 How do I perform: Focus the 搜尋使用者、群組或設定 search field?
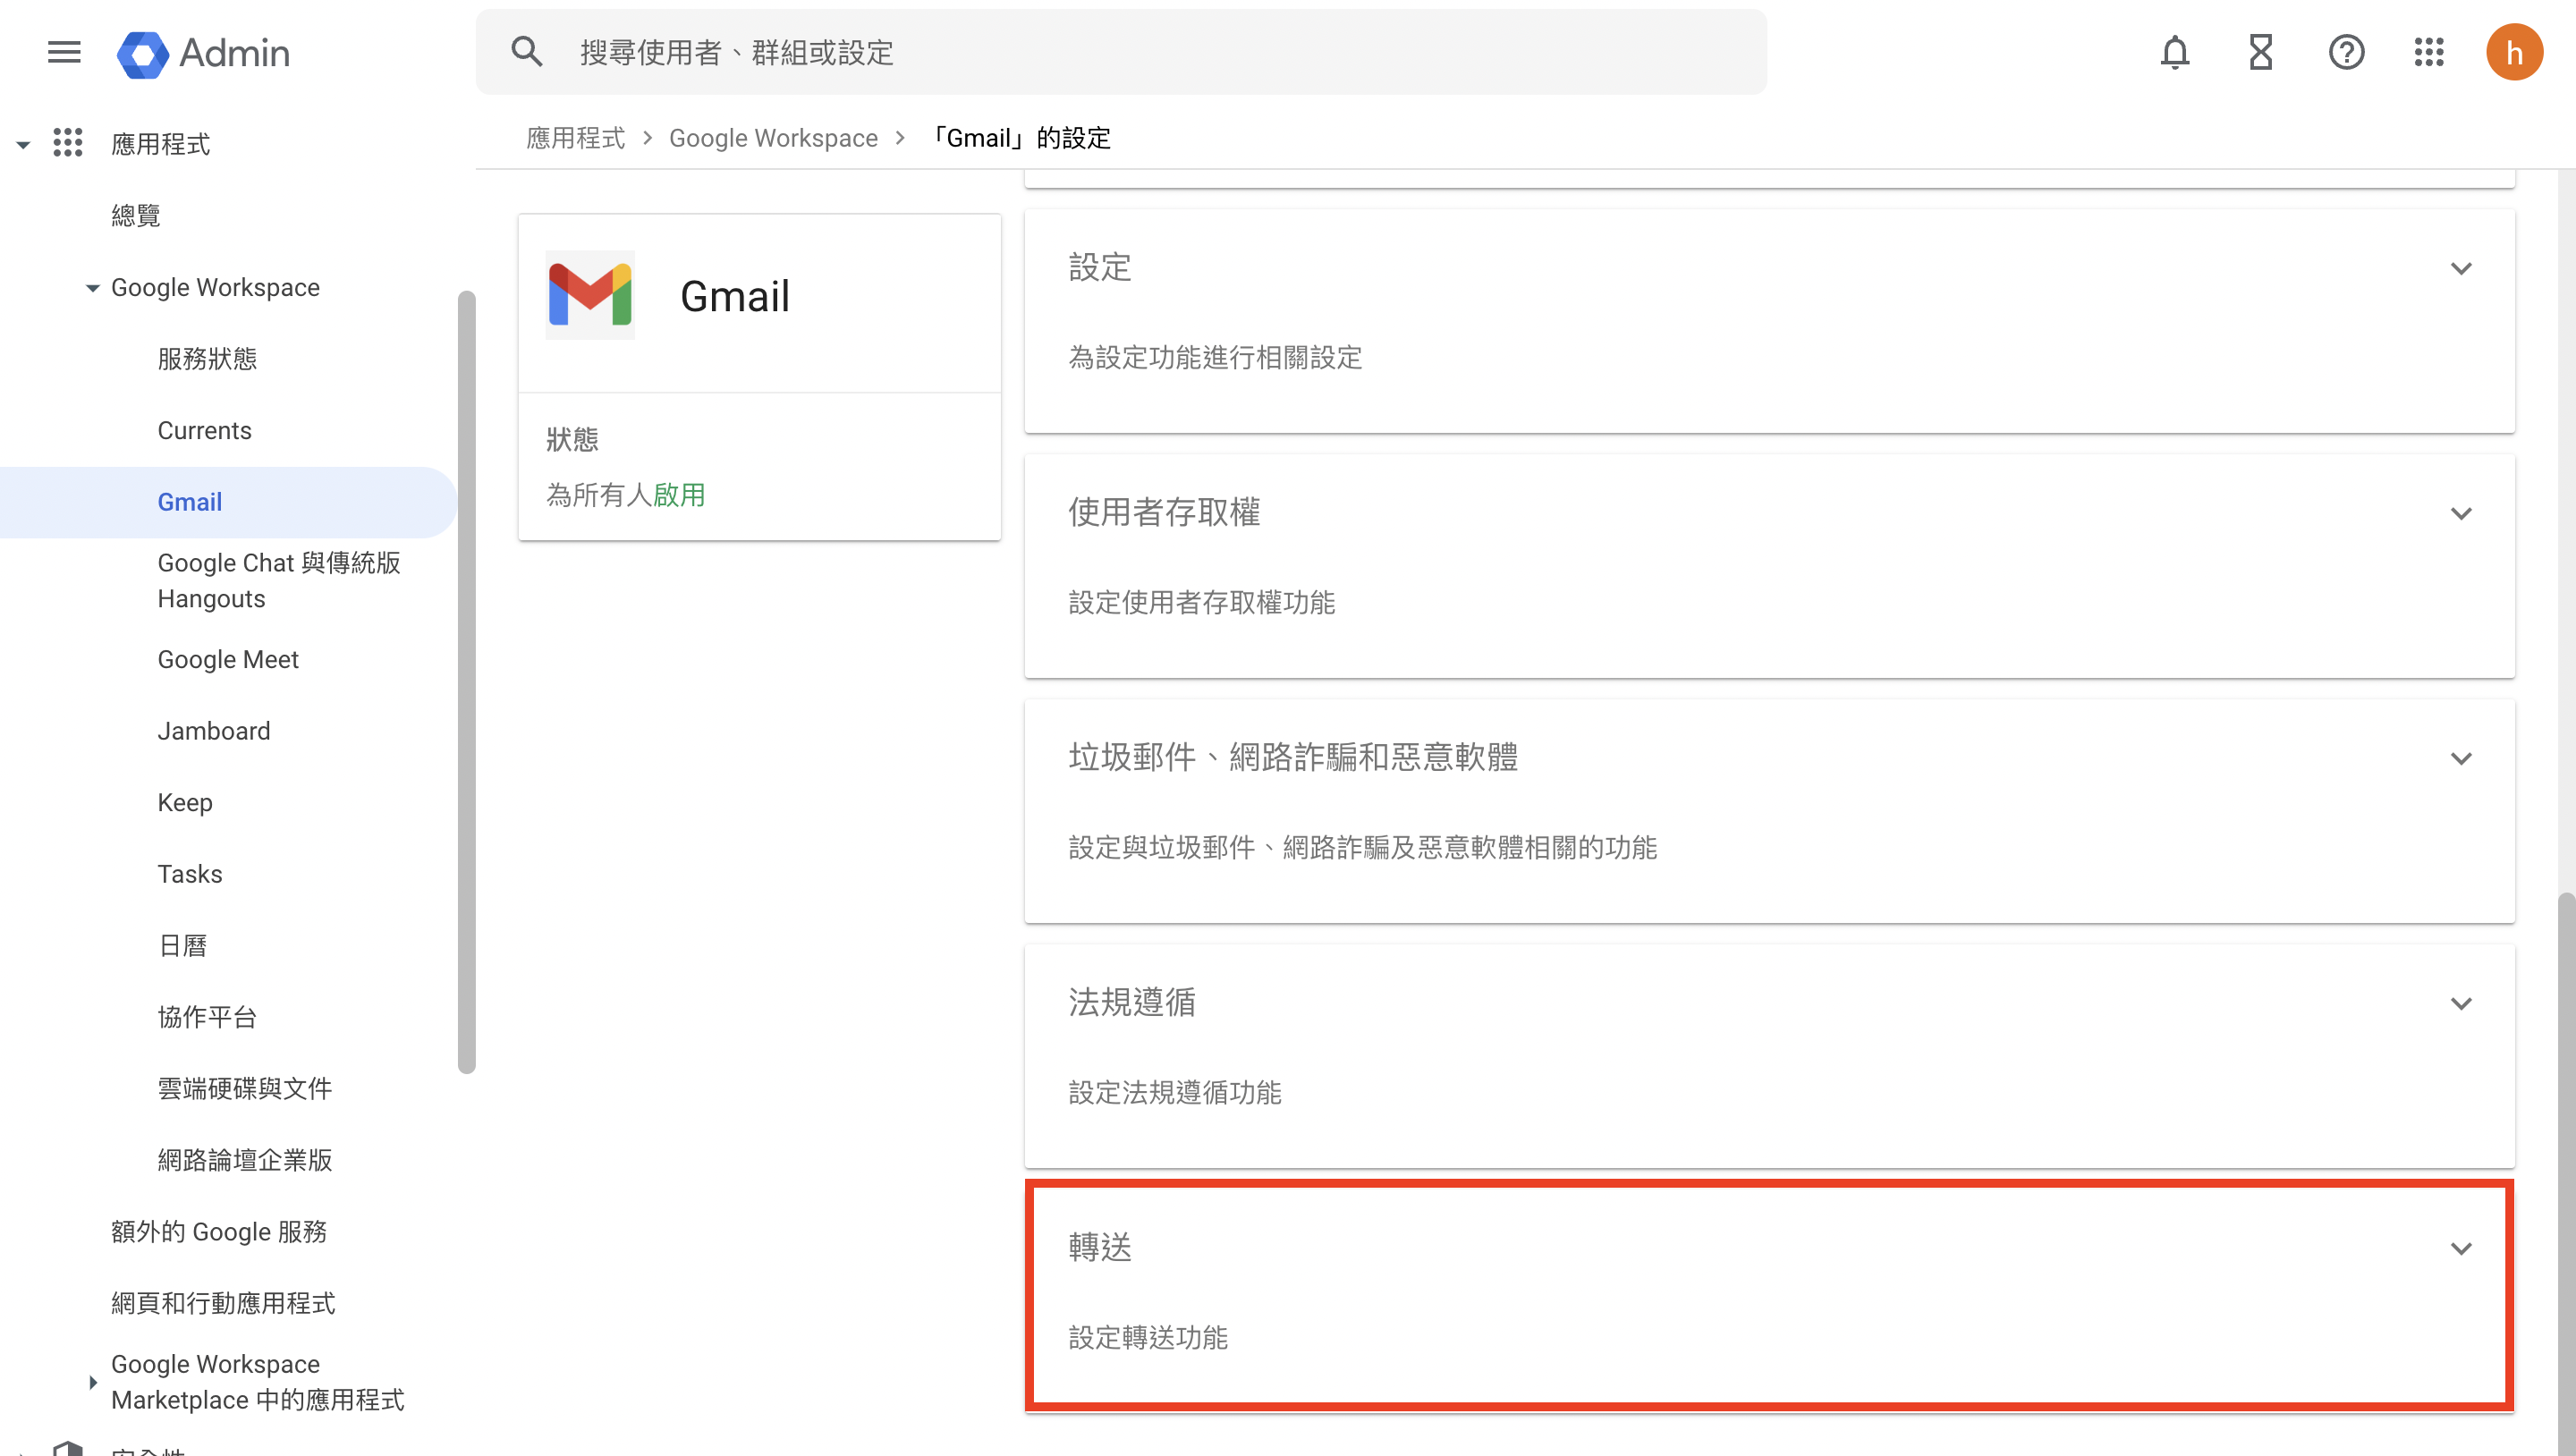click(x=1120, y=52)
